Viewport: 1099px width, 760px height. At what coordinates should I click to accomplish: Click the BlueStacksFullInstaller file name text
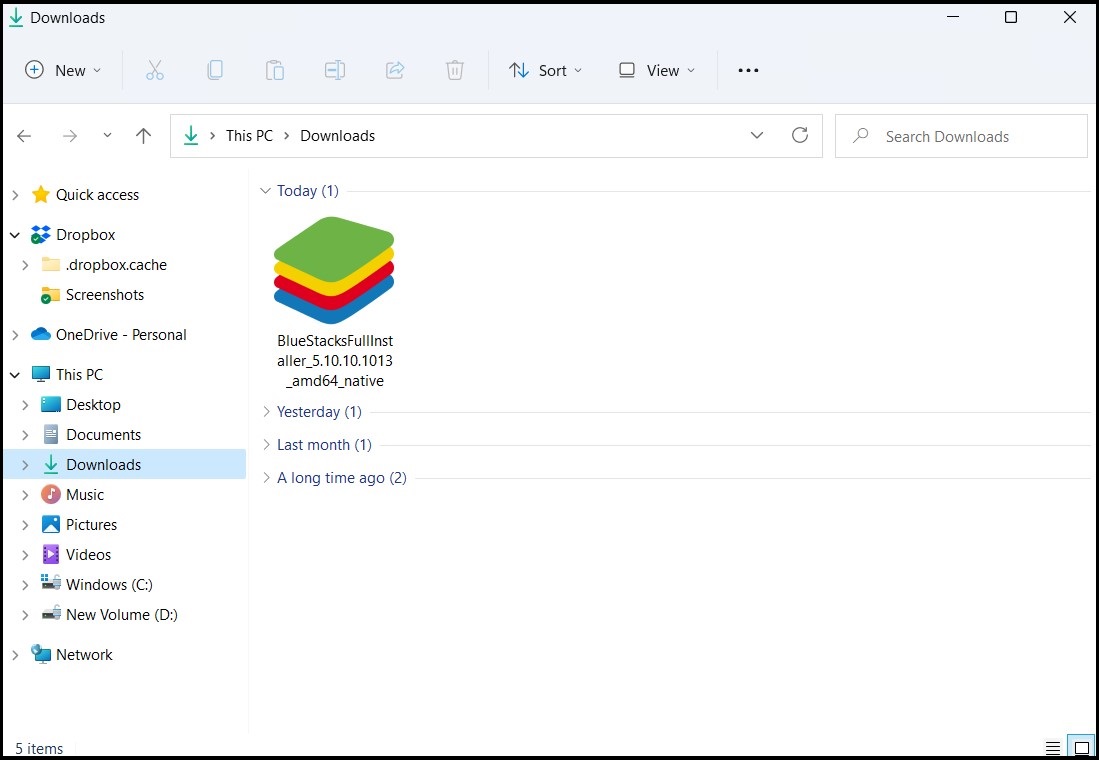[x=335, y=360]
